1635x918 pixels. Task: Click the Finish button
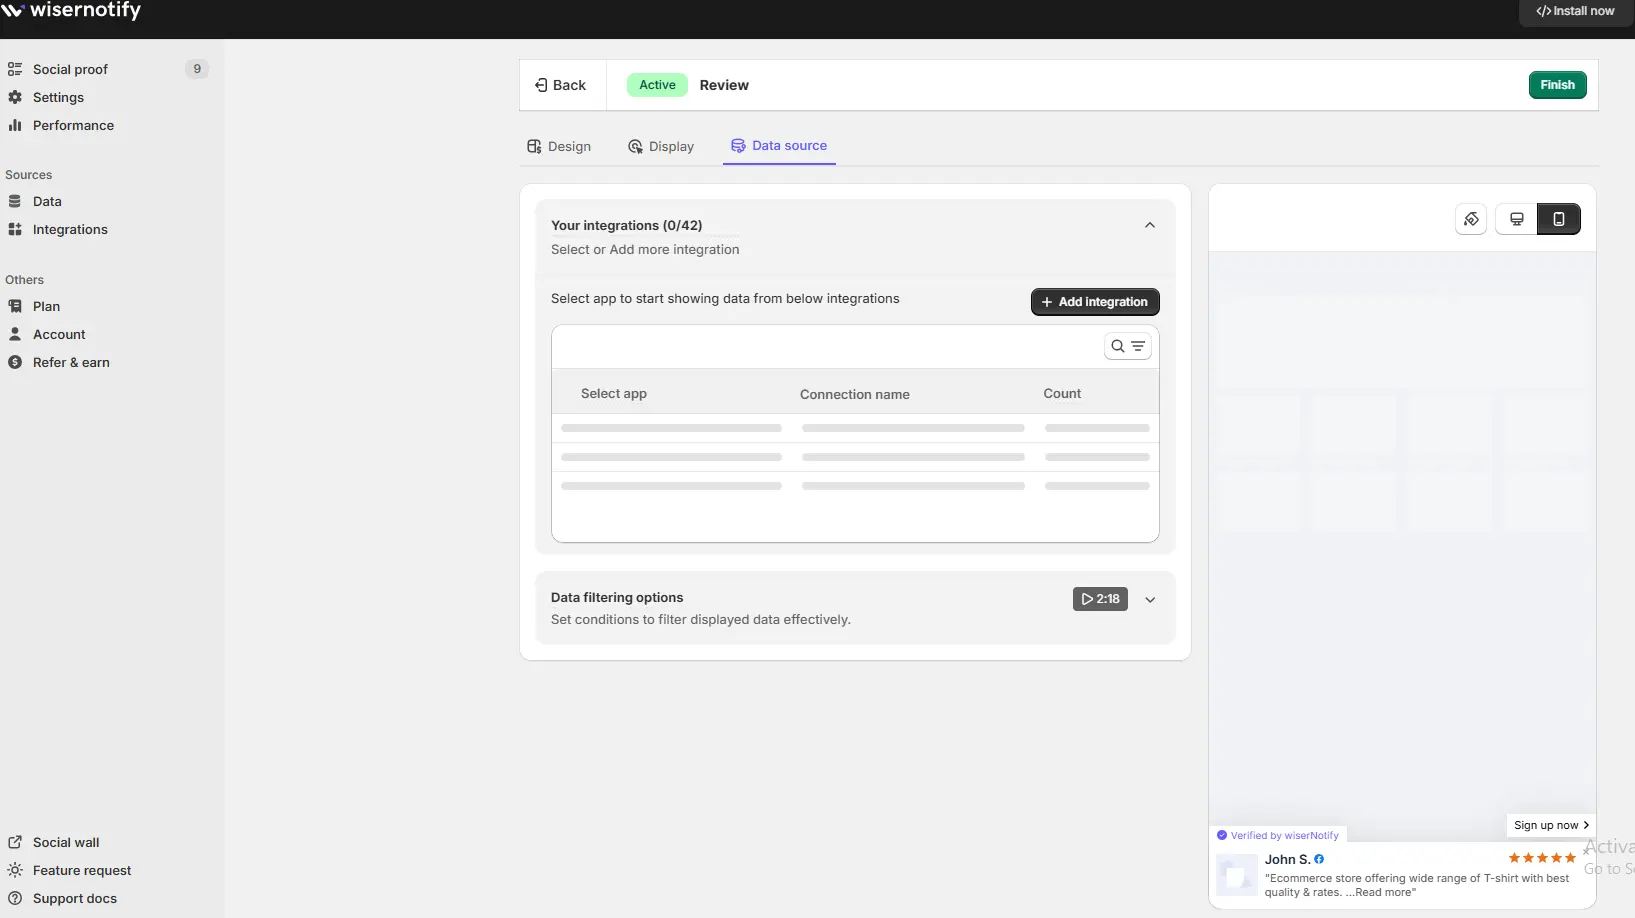pos(1557,85)
